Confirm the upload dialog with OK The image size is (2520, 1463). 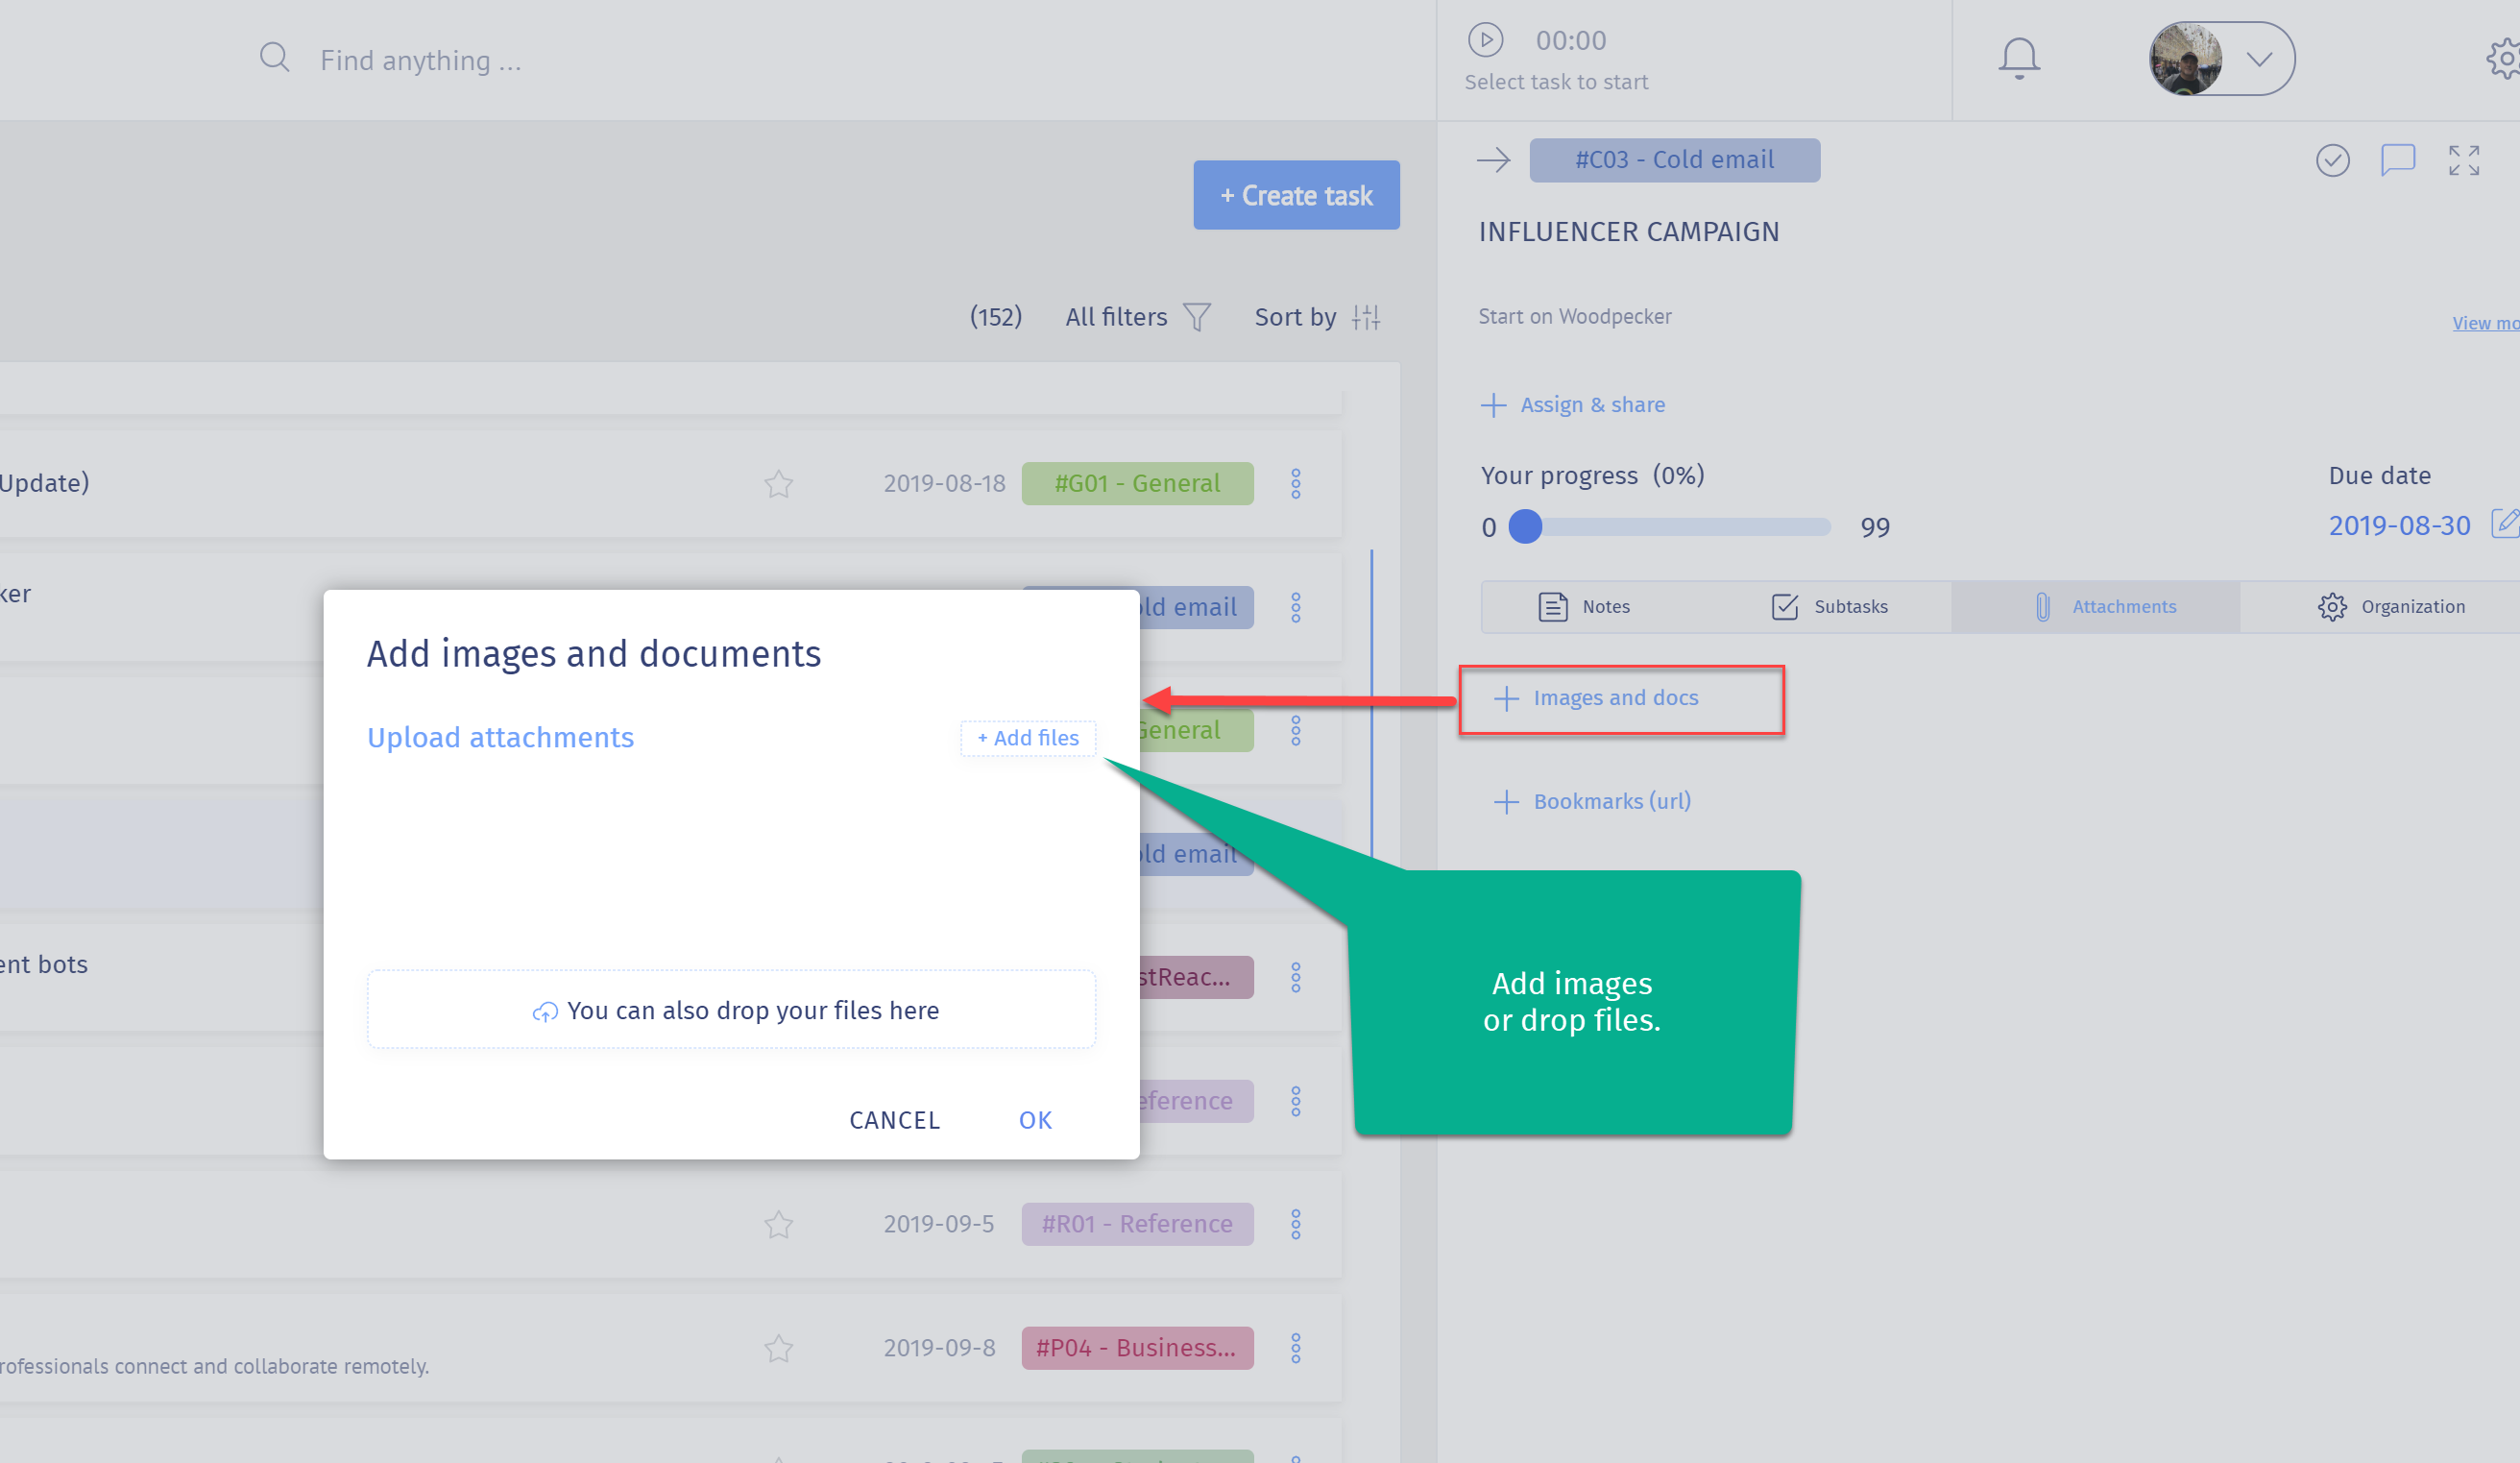(1035, 1120)
